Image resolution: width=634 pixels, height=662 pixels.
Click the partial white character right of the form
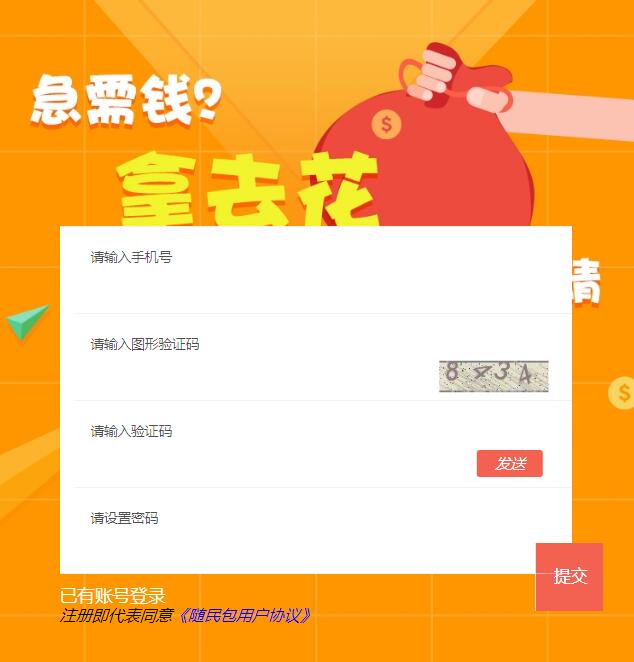[x=586, y=281]
